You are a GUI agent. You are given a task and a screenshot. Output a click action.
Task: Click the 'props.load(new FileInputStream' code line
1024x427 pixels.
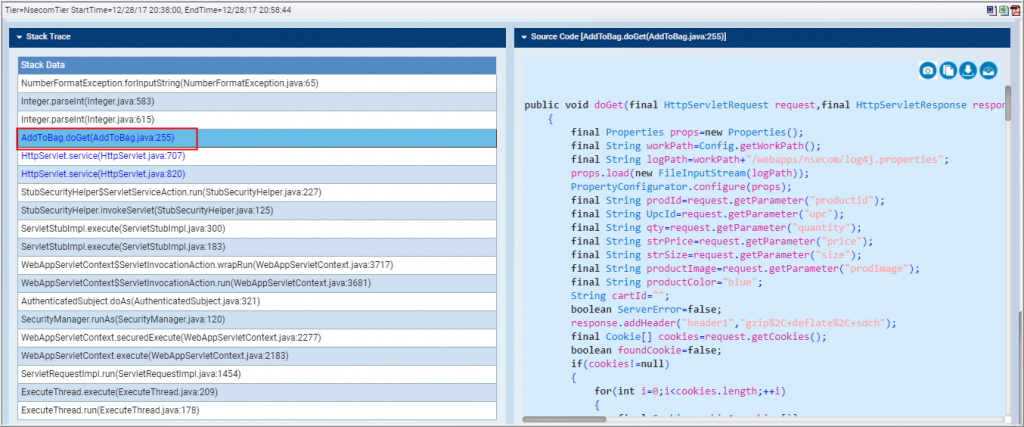point(690,173)
